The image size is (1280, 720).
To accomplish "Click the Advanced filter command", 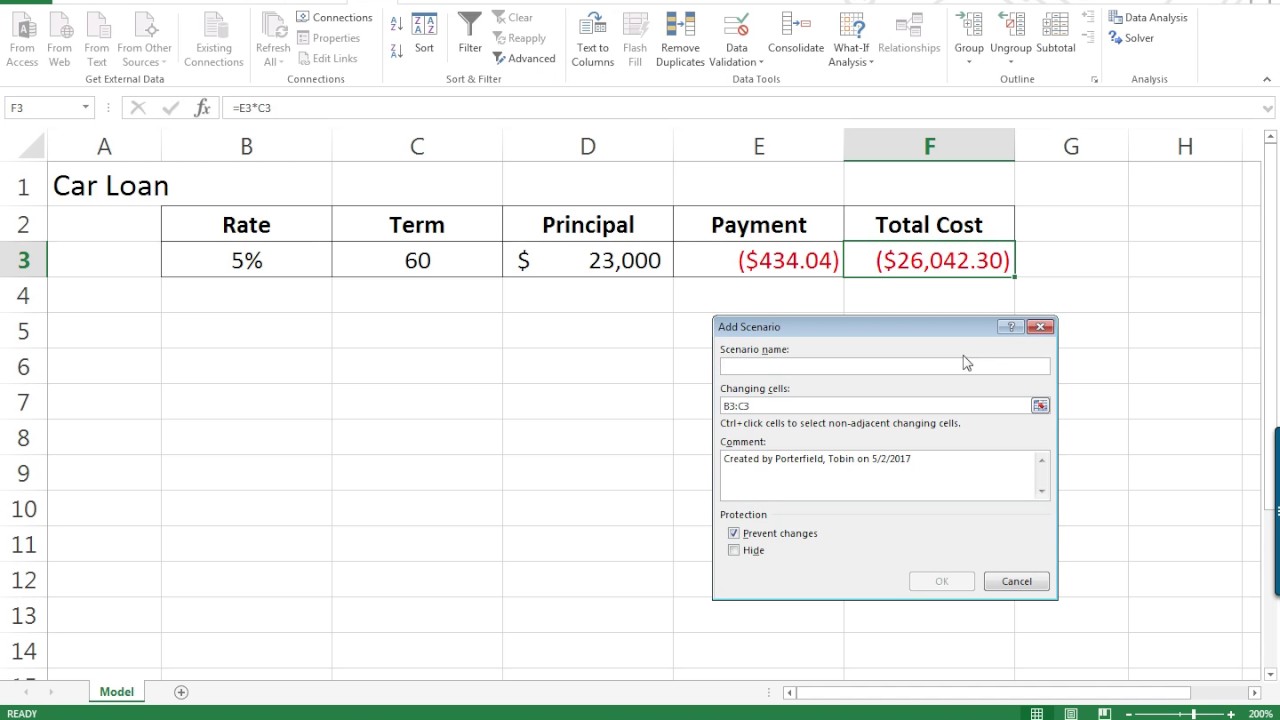I will click(524, 58).
